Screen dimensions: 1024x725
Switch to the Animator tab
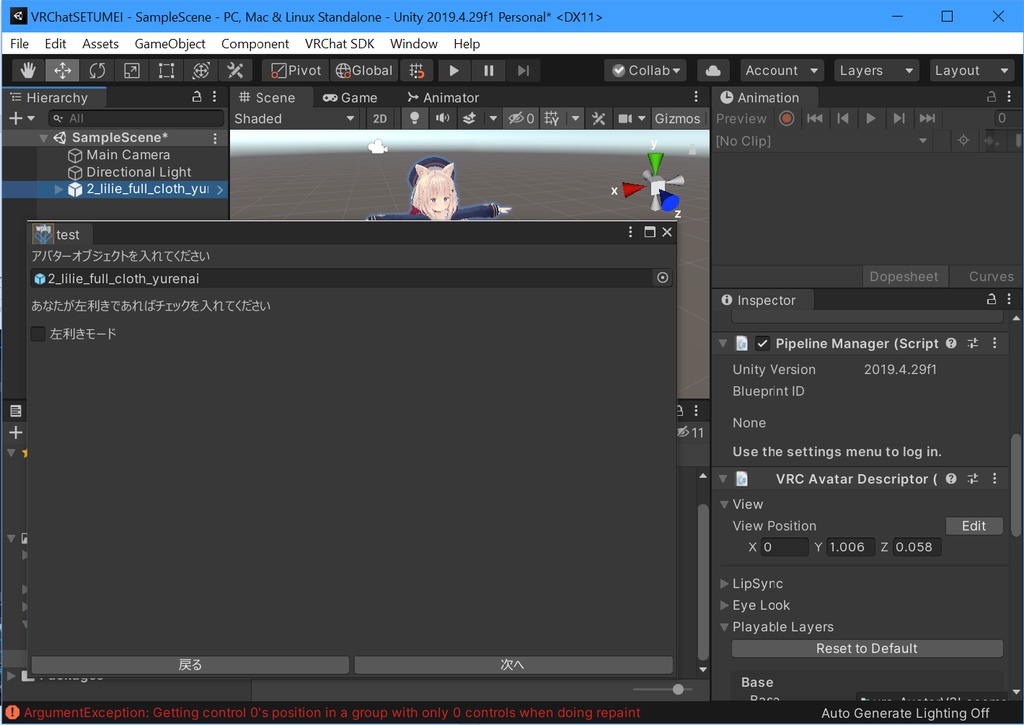[x=442, y=97]
